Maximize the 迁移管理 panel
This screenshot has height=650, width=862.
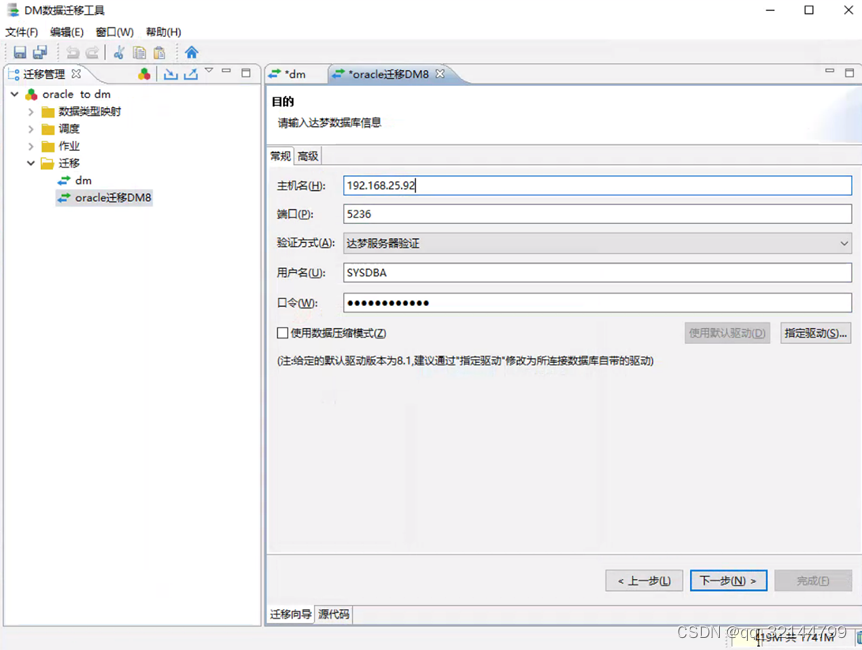coord(246,73)
